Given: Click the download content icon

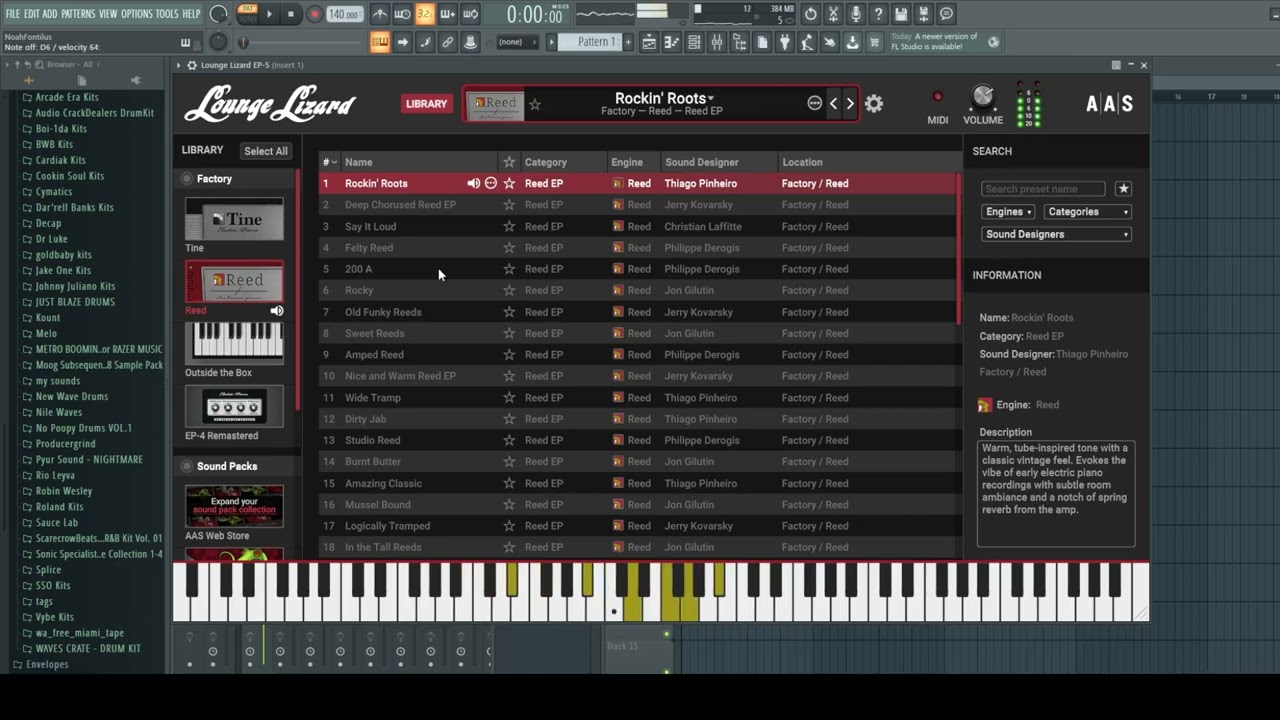Looking at the screenshot, I should click(852, 42).
